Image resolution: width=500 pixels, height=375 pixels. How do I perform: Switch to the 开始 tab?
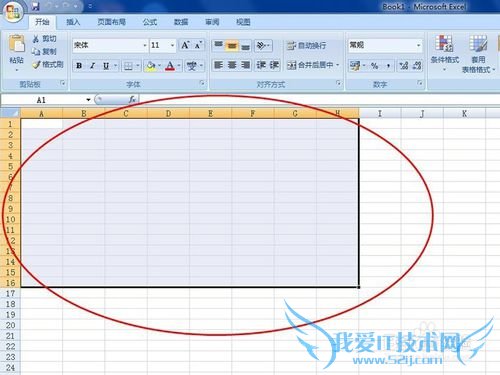[x=42, y=22]
